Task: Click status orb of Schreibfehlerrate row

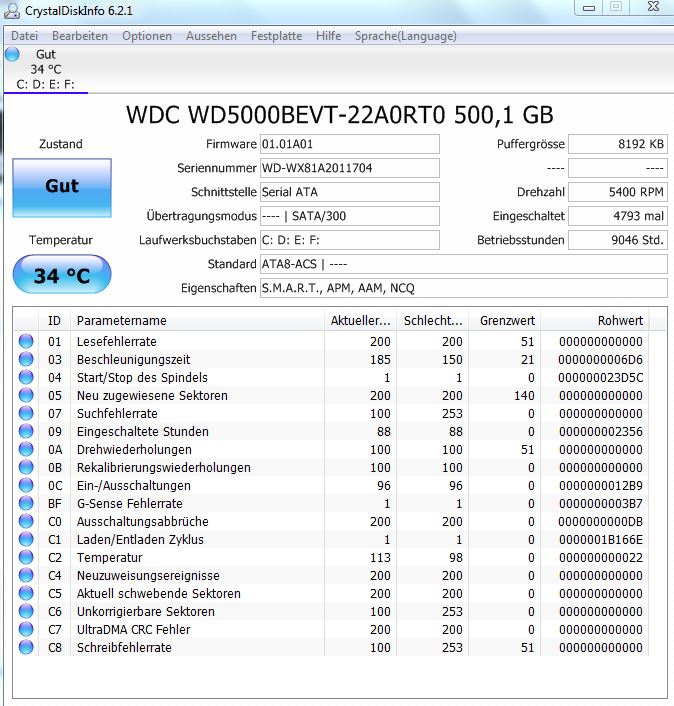Action: pyautogui.click(x=26, y=647)
